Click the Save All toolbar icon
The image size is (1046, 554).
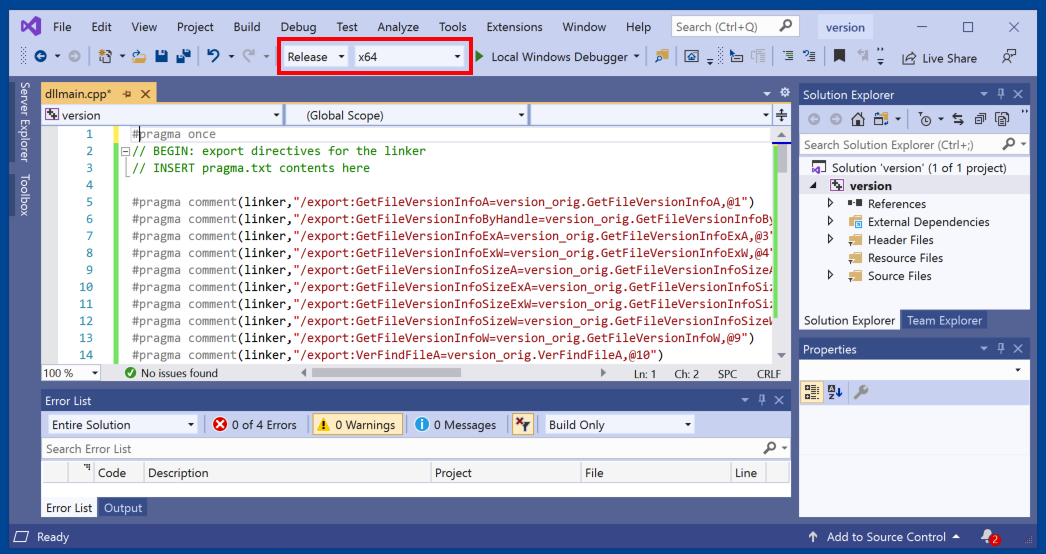183,57
